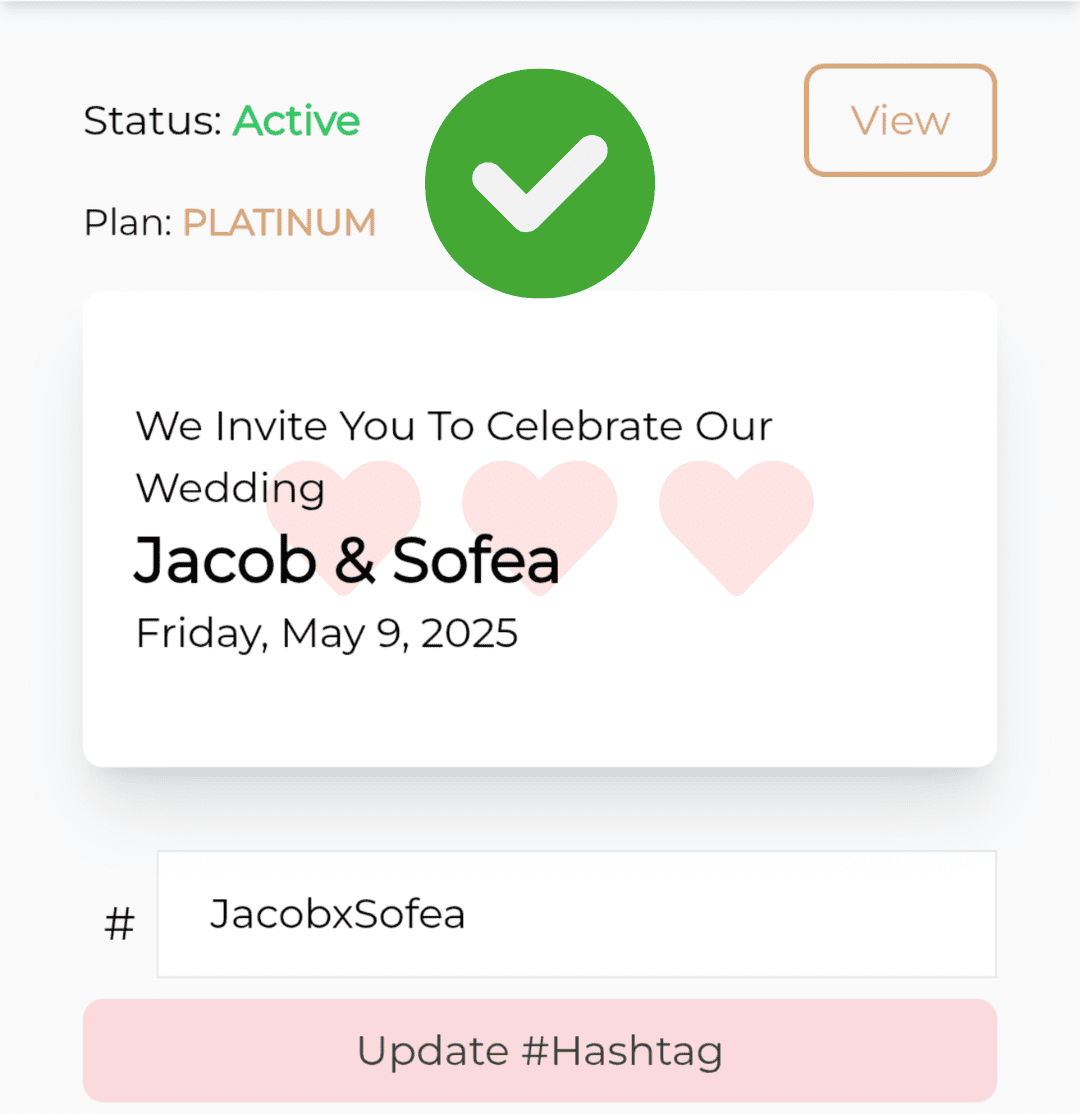Focus the JacobxSofea hashtag input field
The image size is (1080, 1114).
pyautogui.click(x=576, y=914)
